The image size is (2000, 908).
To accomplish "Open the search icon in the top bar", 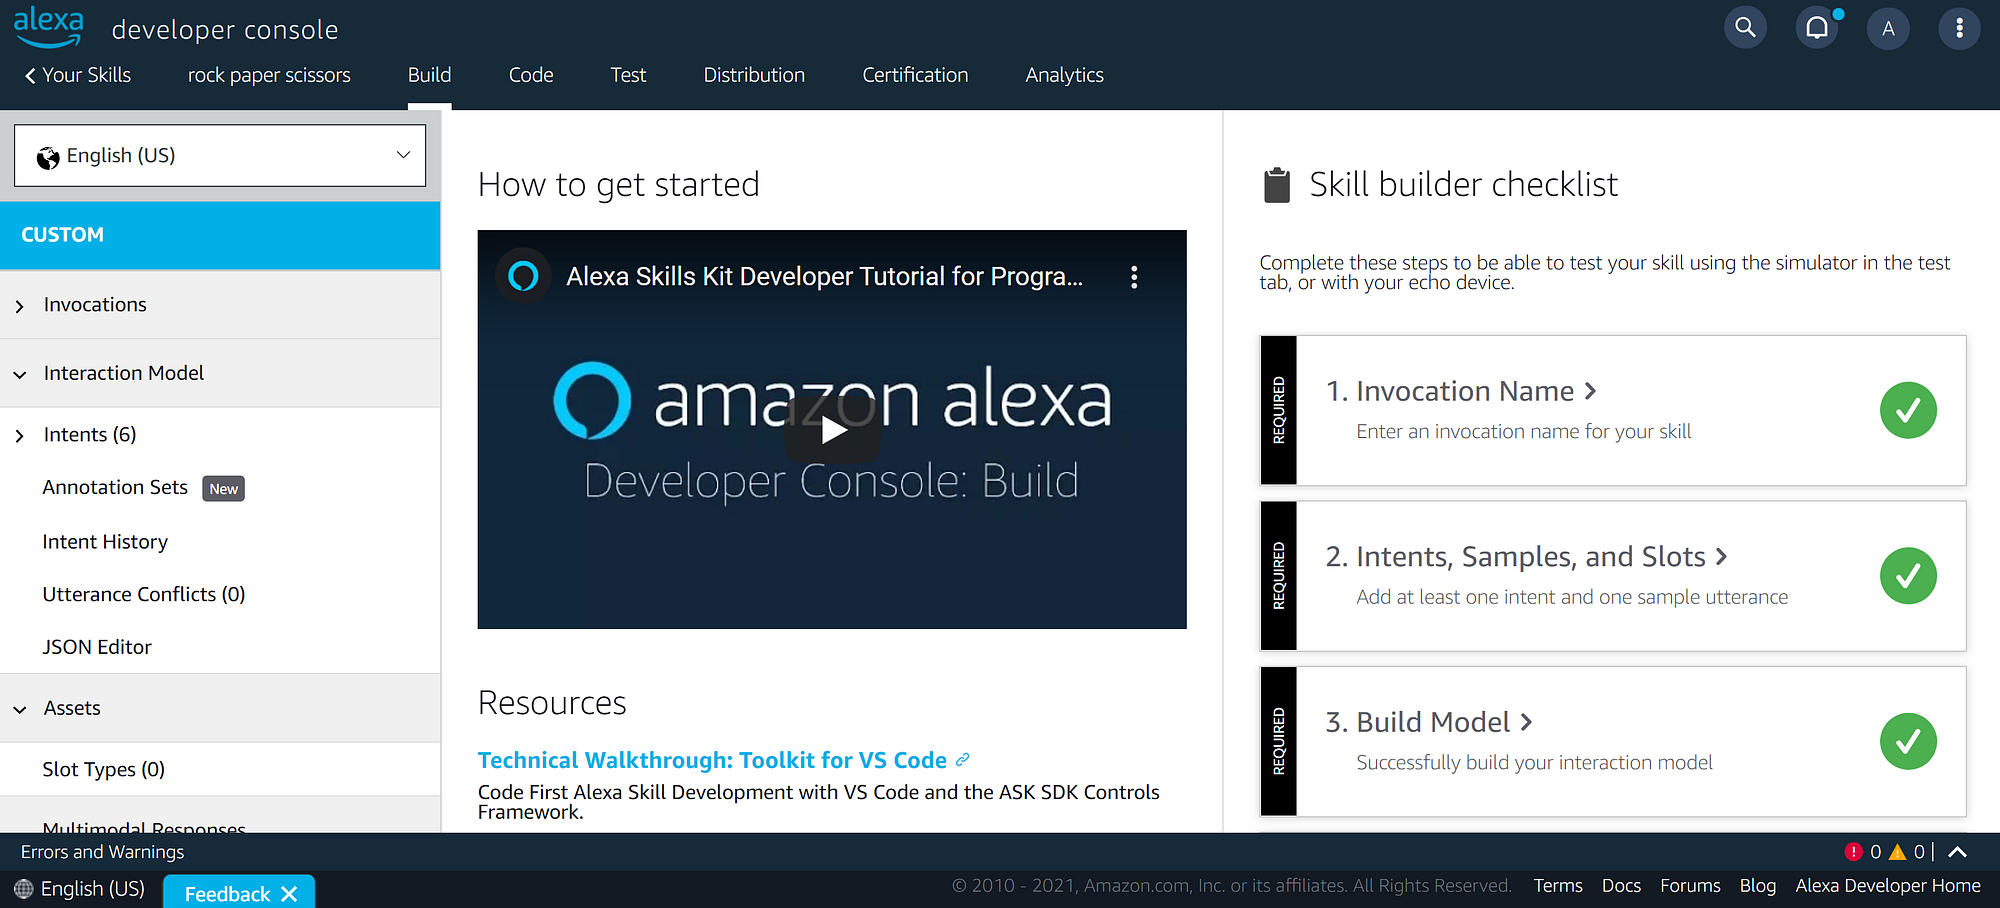I will (1745, 28).
